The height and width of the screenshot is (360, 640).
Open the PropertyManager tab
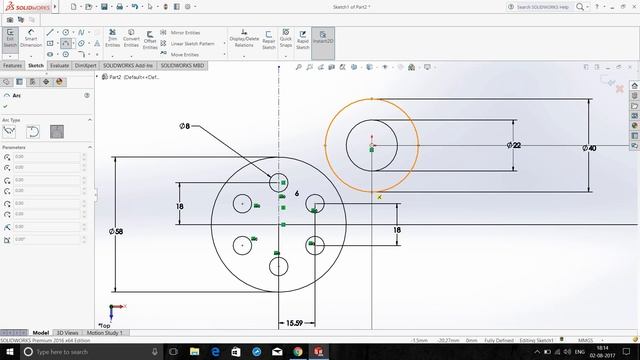click(x=19, y=82)
